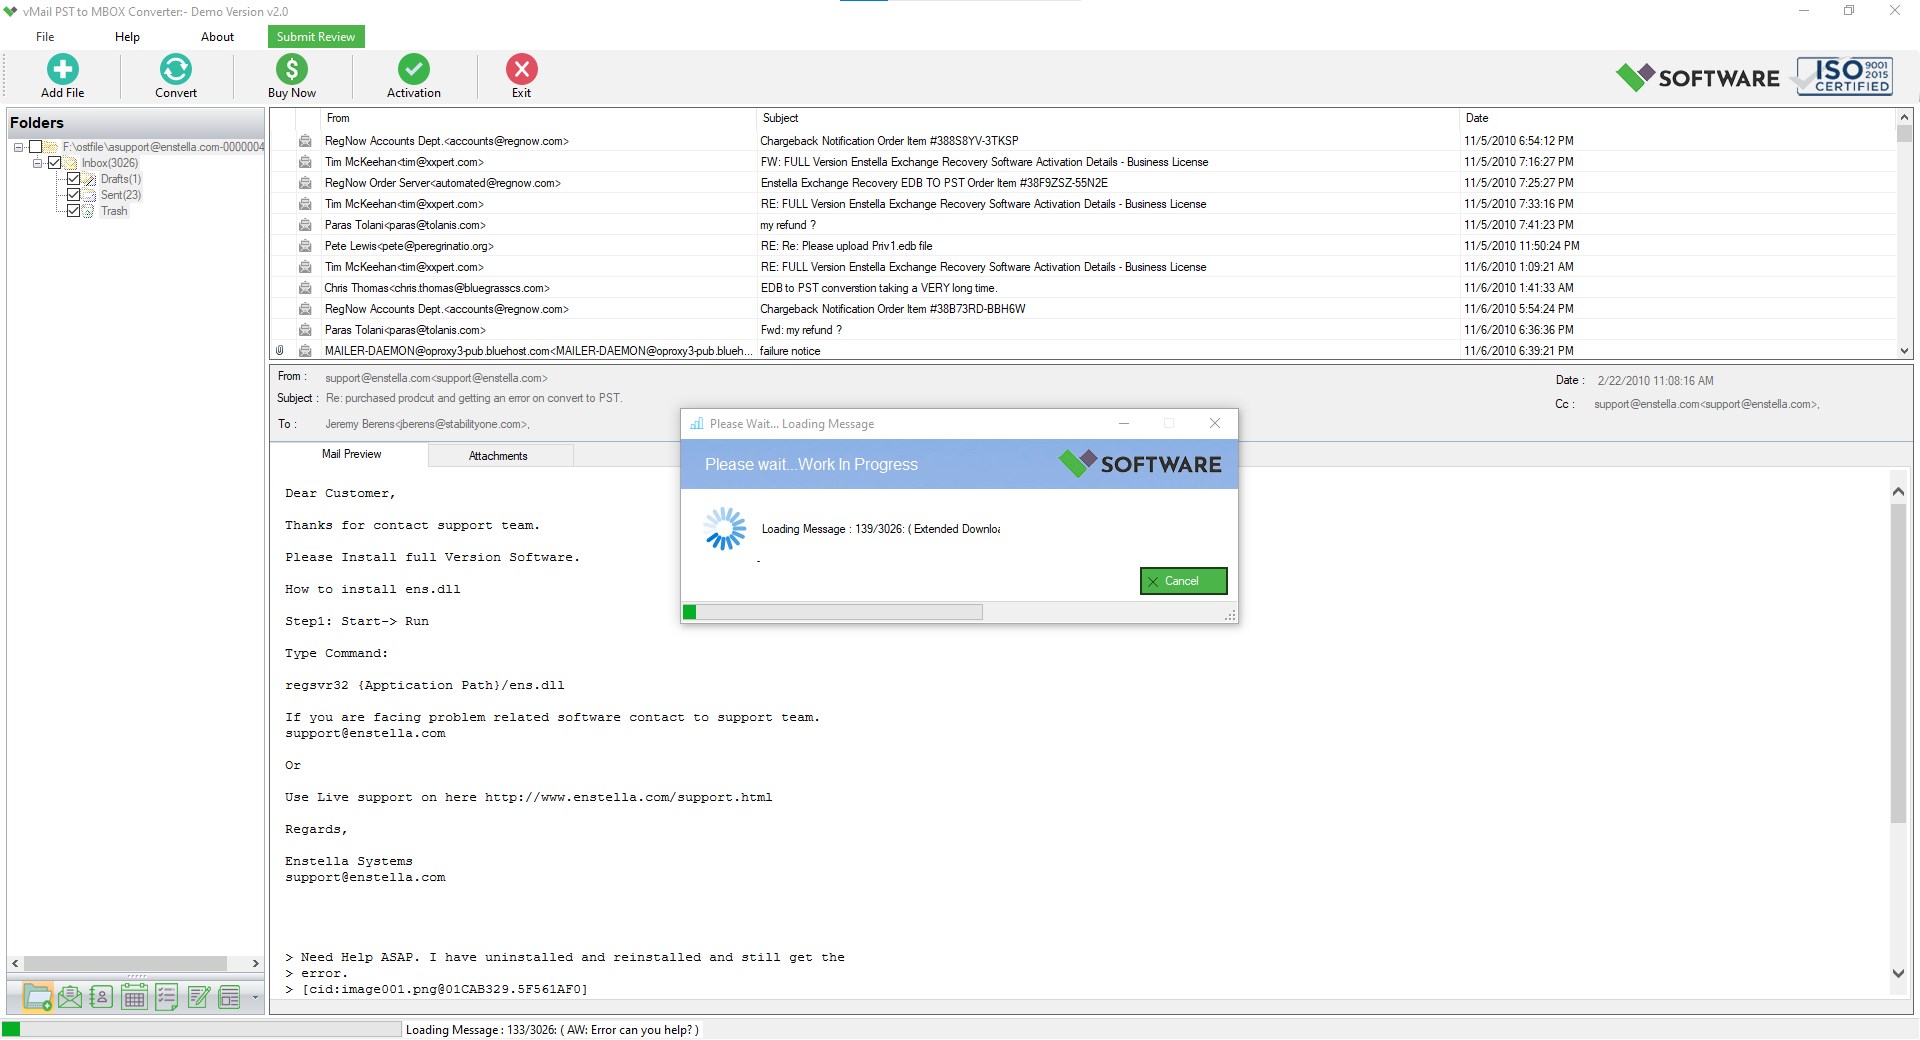1920x1040 pixels.
Task: Select the email dated 11/5/2010 7:16:27 PM
Action: tap(1084, 162)
